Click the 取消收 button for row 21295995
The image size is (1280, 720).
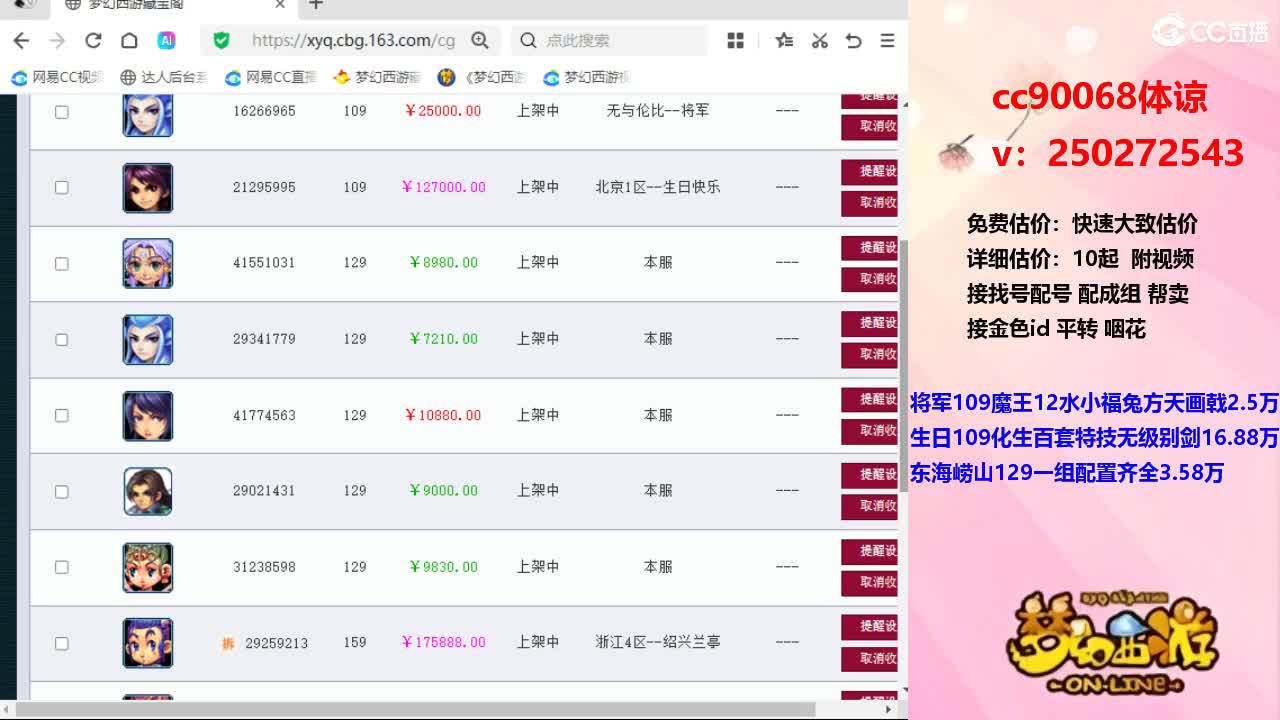pos(869,202)
